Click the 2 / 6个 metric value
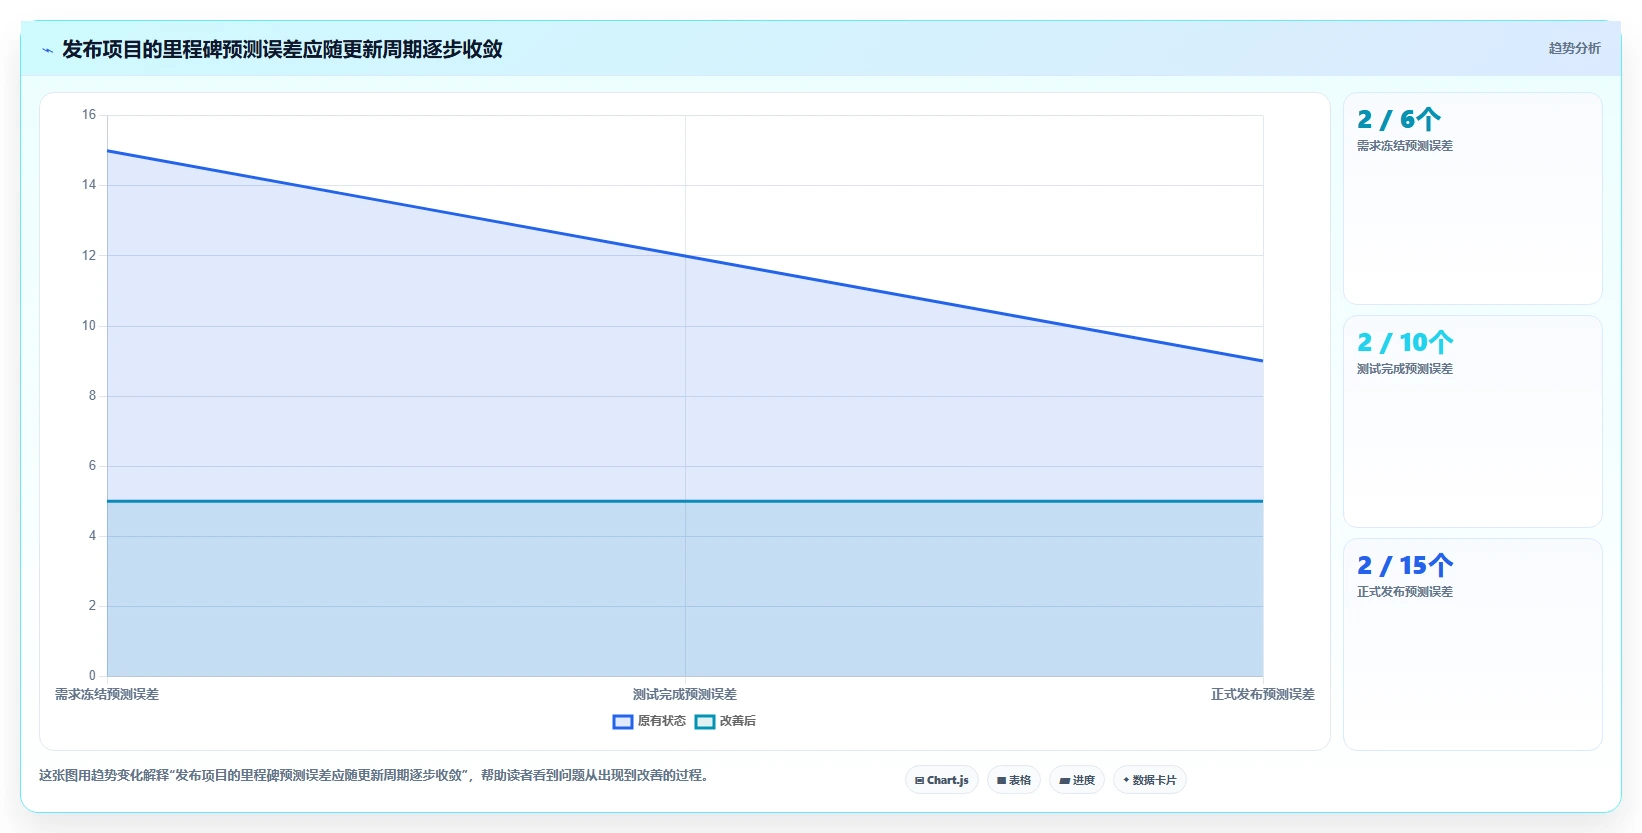Screen dimensions: 1642x833 point(1398,120)
